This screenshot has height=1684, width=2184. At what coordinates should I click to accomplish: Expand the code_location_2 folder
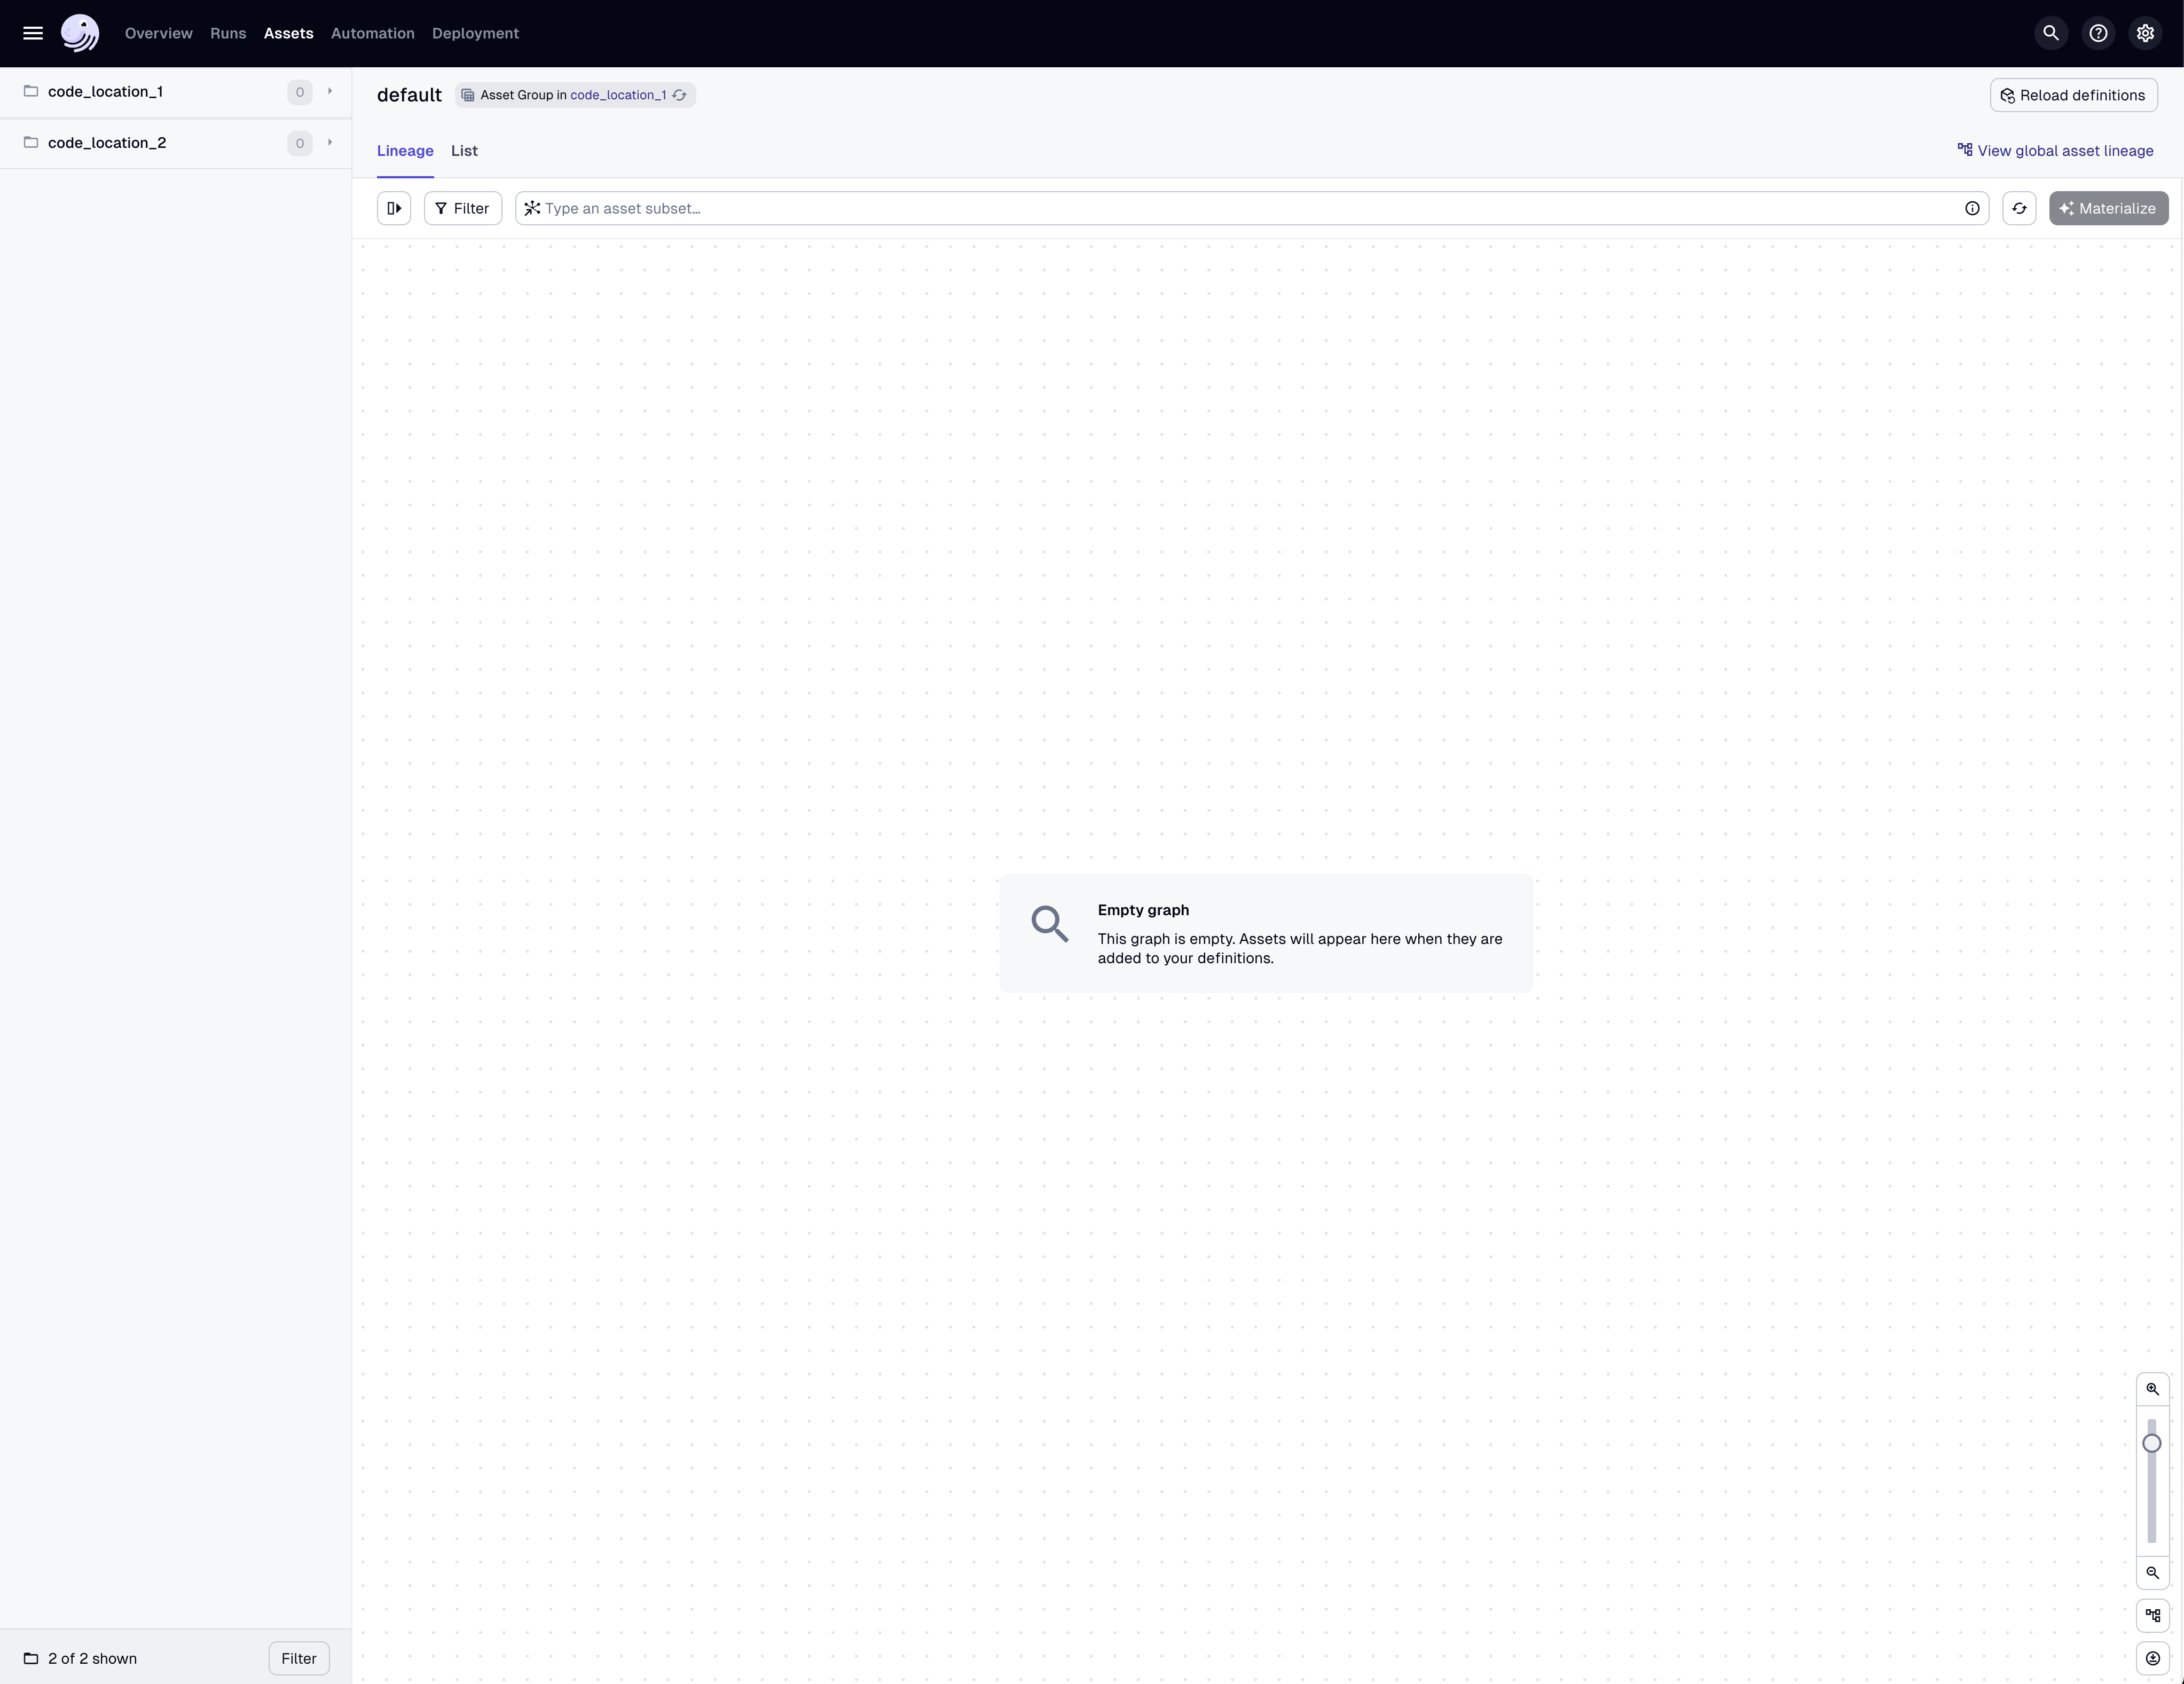pos(329,143)
